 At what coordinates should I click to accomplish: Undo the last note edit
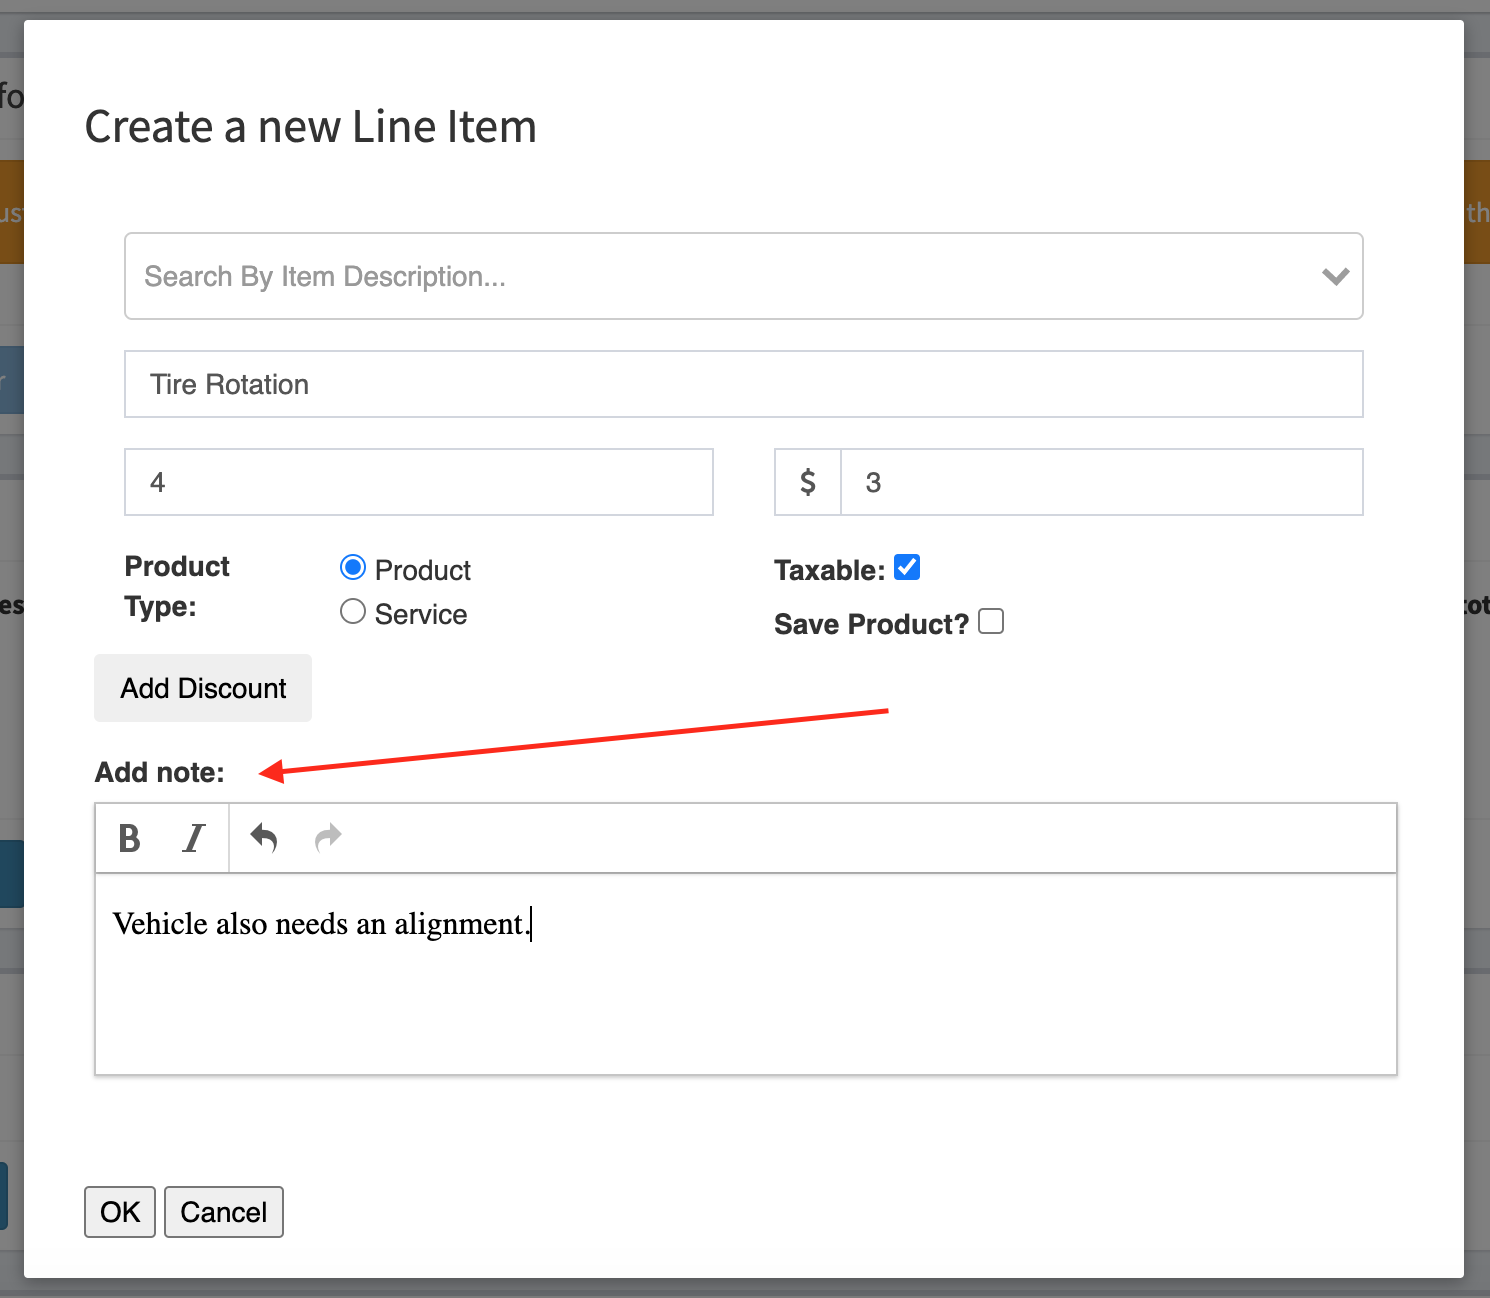point(263,838)
